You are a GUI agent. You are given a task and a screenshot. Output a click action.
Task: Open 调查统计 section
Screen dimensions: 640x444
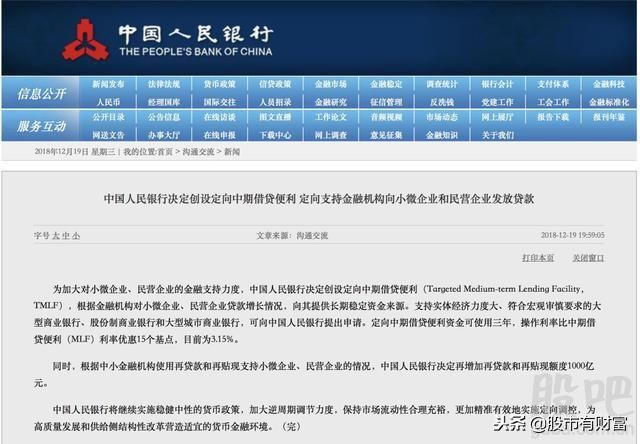pos(442,84)
